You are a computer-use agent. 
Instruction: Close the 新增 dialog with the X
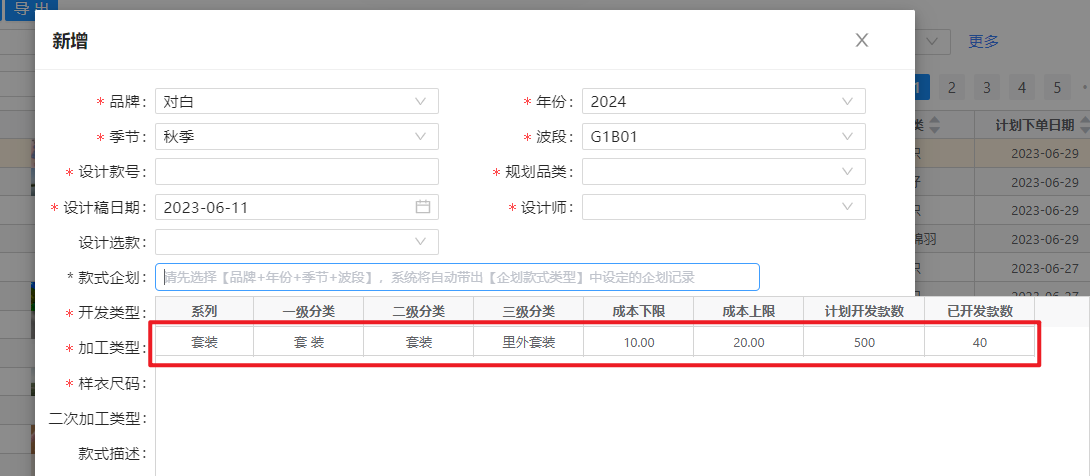pyautogui.click(x=861, y=41)
